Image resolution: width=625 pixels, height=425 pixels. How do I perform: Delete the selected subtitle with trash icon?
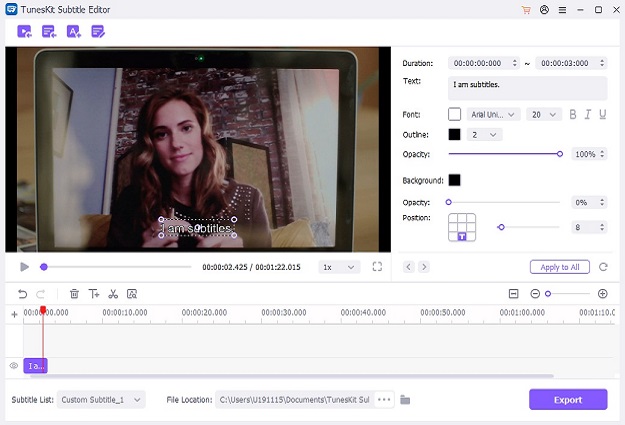point(74,294)
